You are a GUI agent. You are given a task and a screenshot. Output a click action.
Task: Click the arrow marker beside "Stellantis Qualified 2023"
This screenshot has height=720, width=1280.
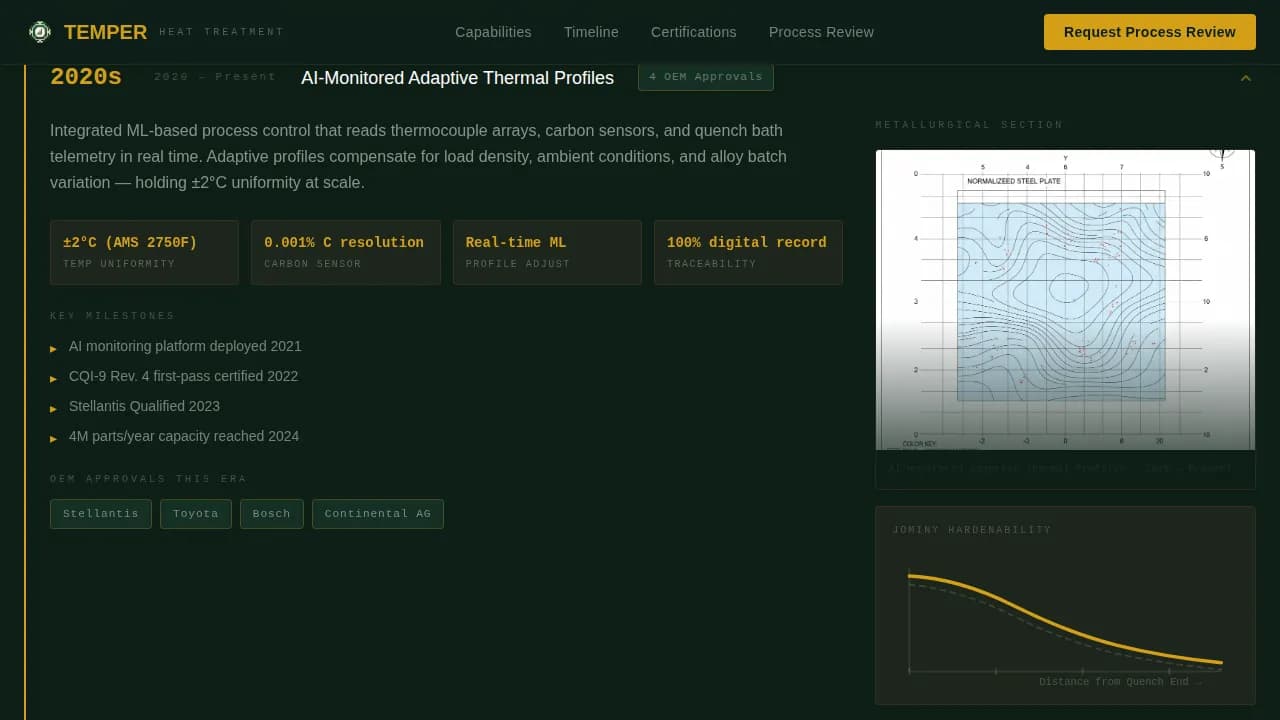pyautogui.click(x=54, y=409)
